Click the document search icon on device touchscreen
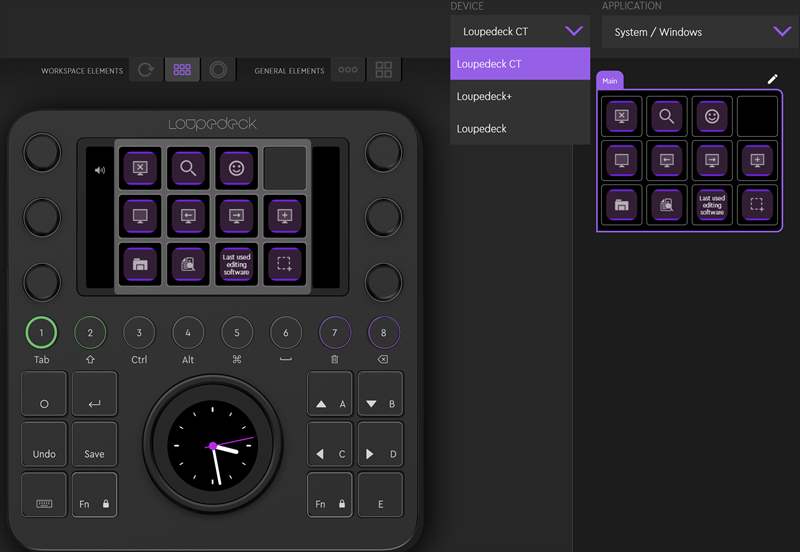The width and height of the screenshot is (800, 552). pyautogui.click(x=188, y=264)
